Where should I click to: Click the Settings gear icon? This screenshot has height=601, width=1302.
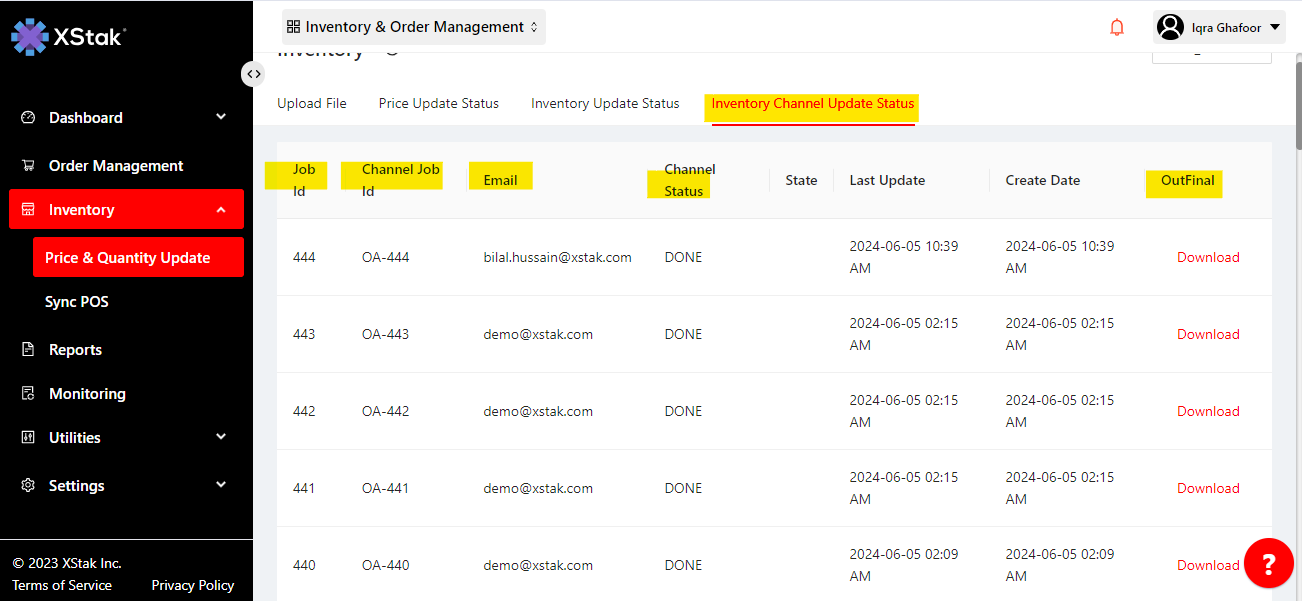tap(29, 485)
